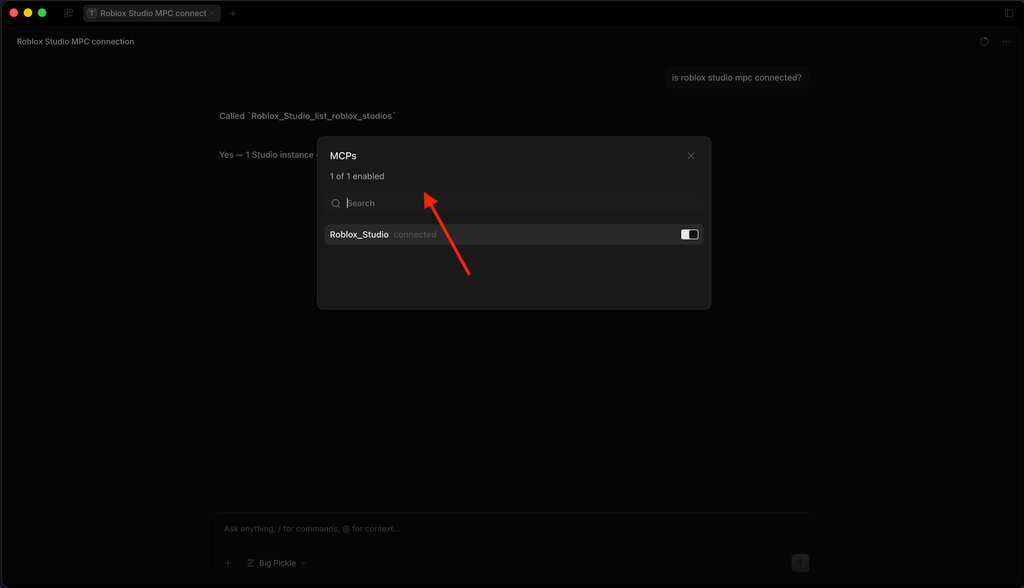
Task: Open the more options ellipsis menu
Action: (x=1006, y=41)
